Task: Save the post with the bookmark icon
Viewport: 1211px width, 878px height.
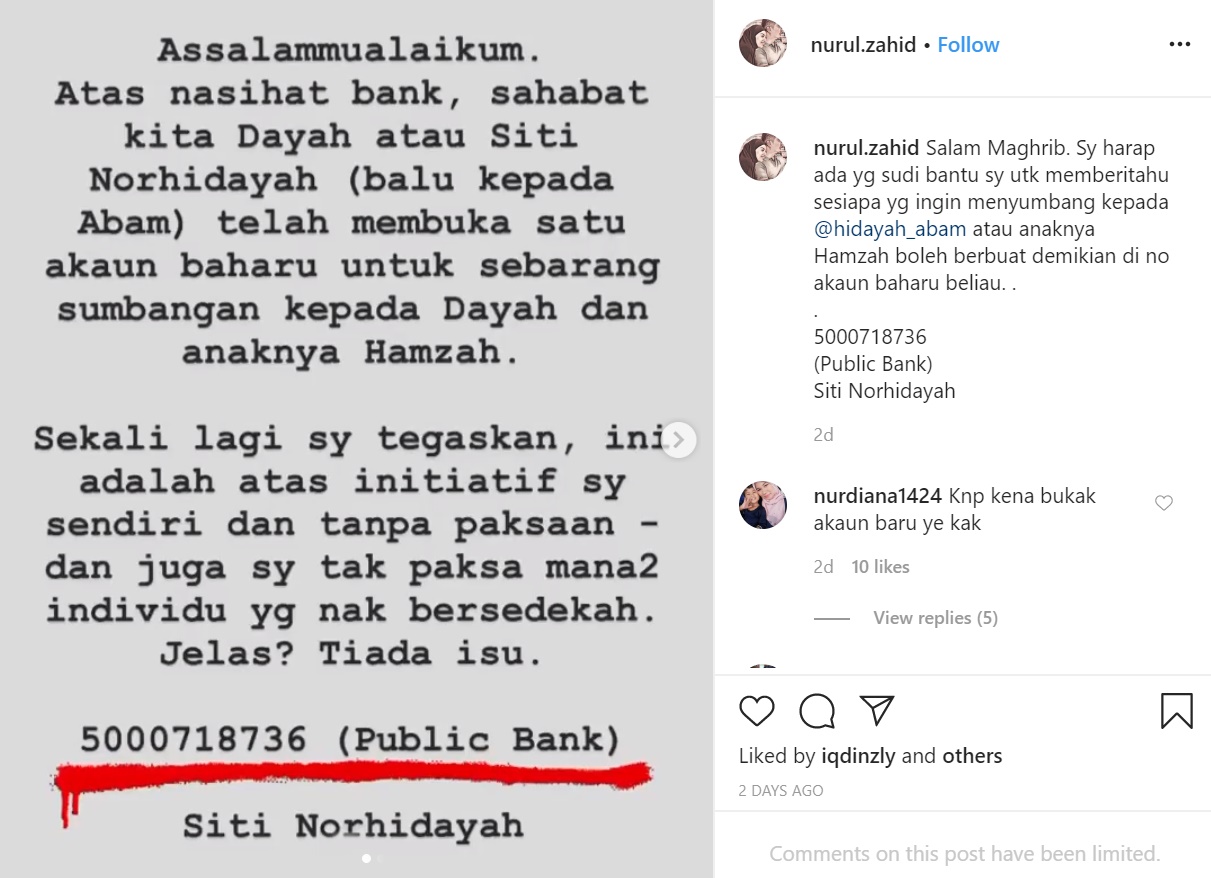Action: [x=1176, y=711]
